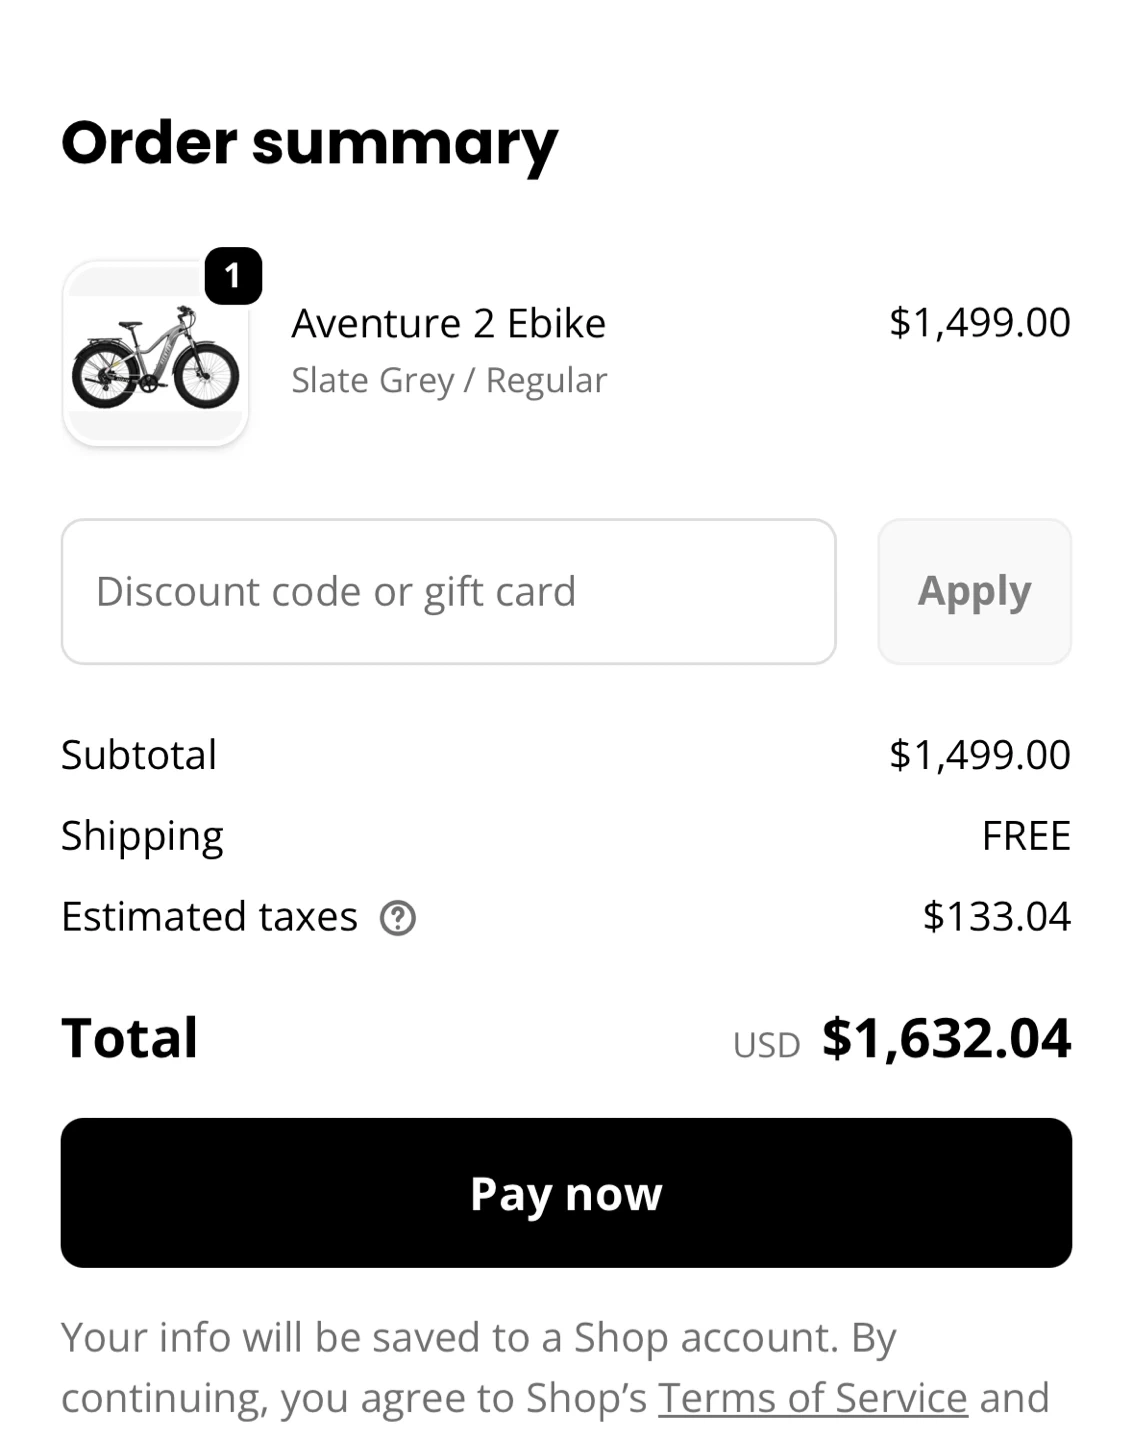Click the $1,632.04 total amount
This screenshot has width=1133, height=1440.
[x=946, y=1038]
